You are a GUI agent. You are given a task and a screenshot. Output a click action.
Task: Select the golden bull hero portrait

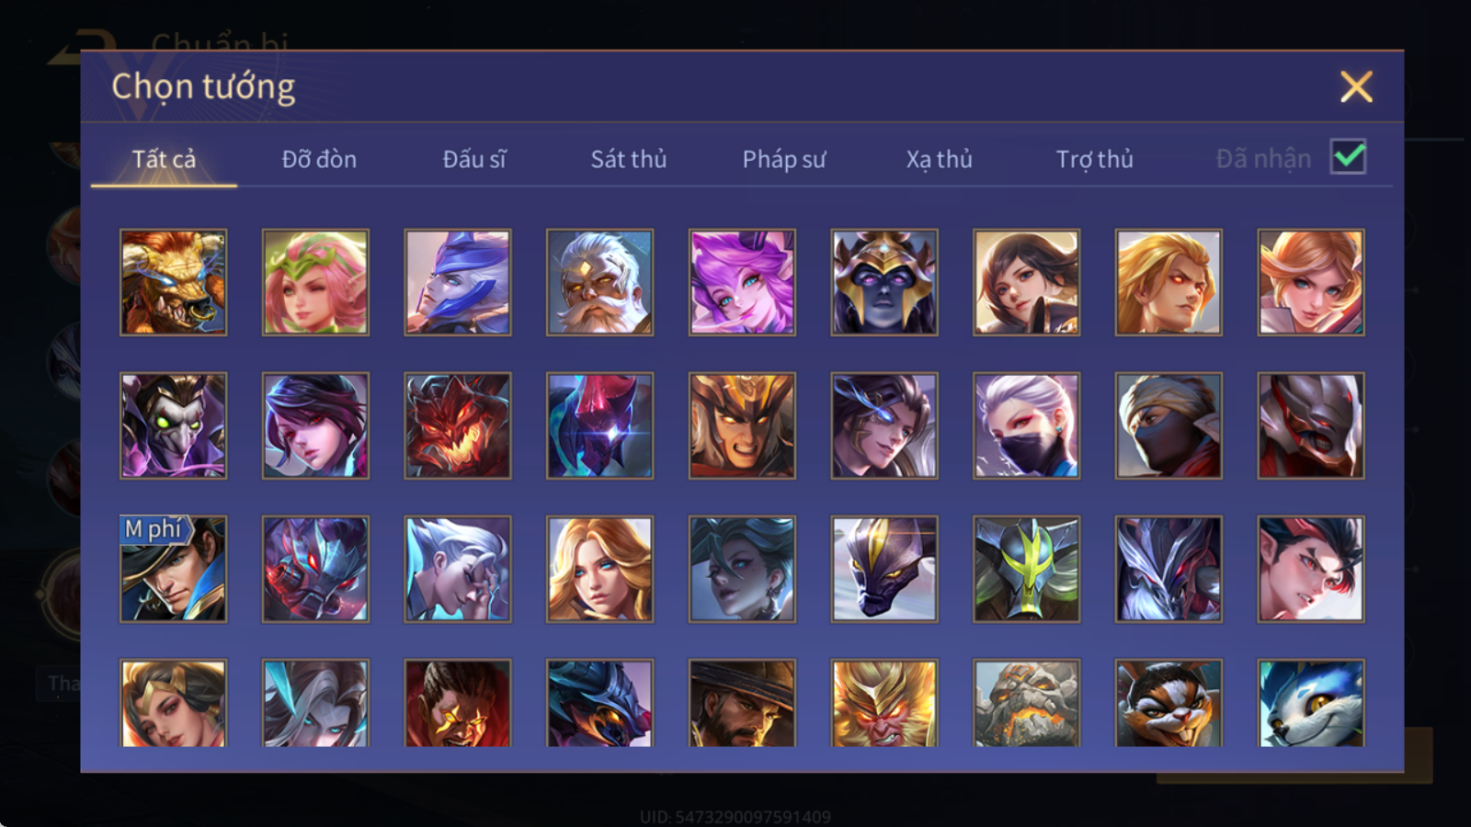click(173, 282)
